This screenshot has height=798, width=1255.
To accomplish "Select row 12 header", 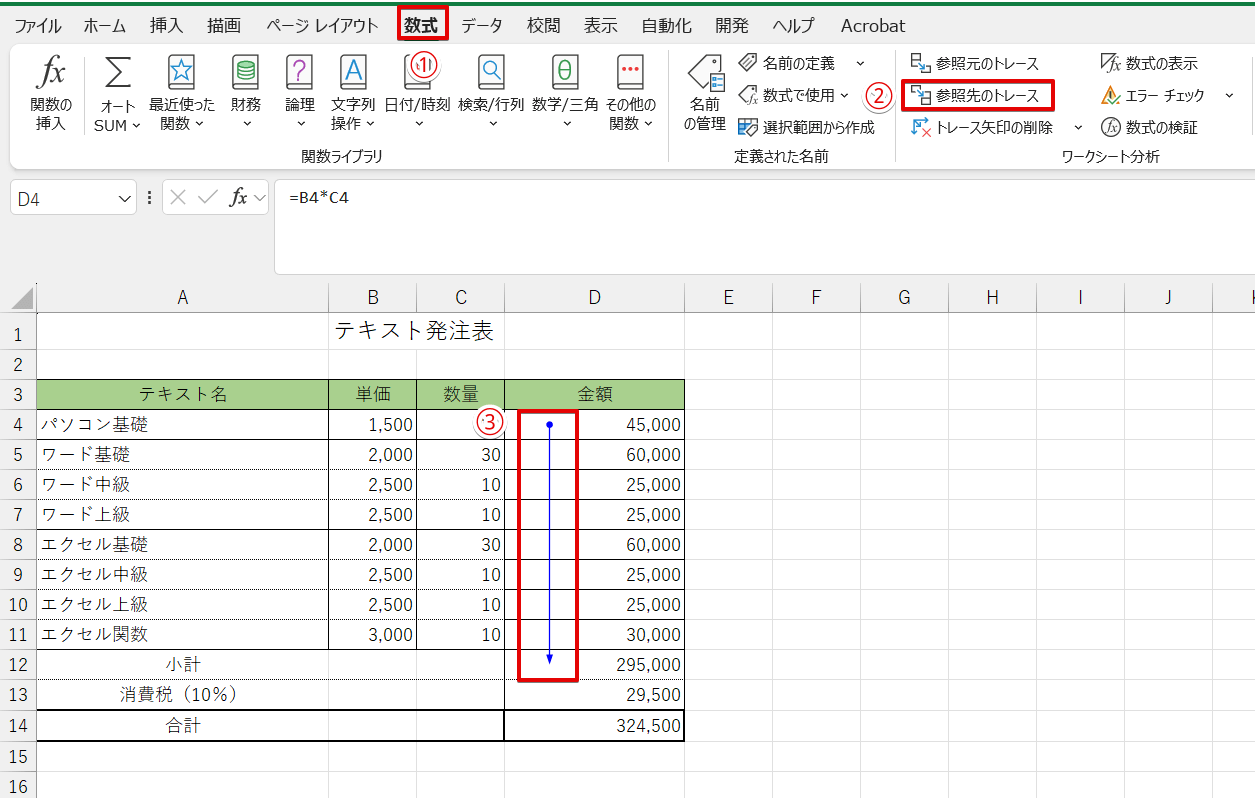I will [19, 664].
